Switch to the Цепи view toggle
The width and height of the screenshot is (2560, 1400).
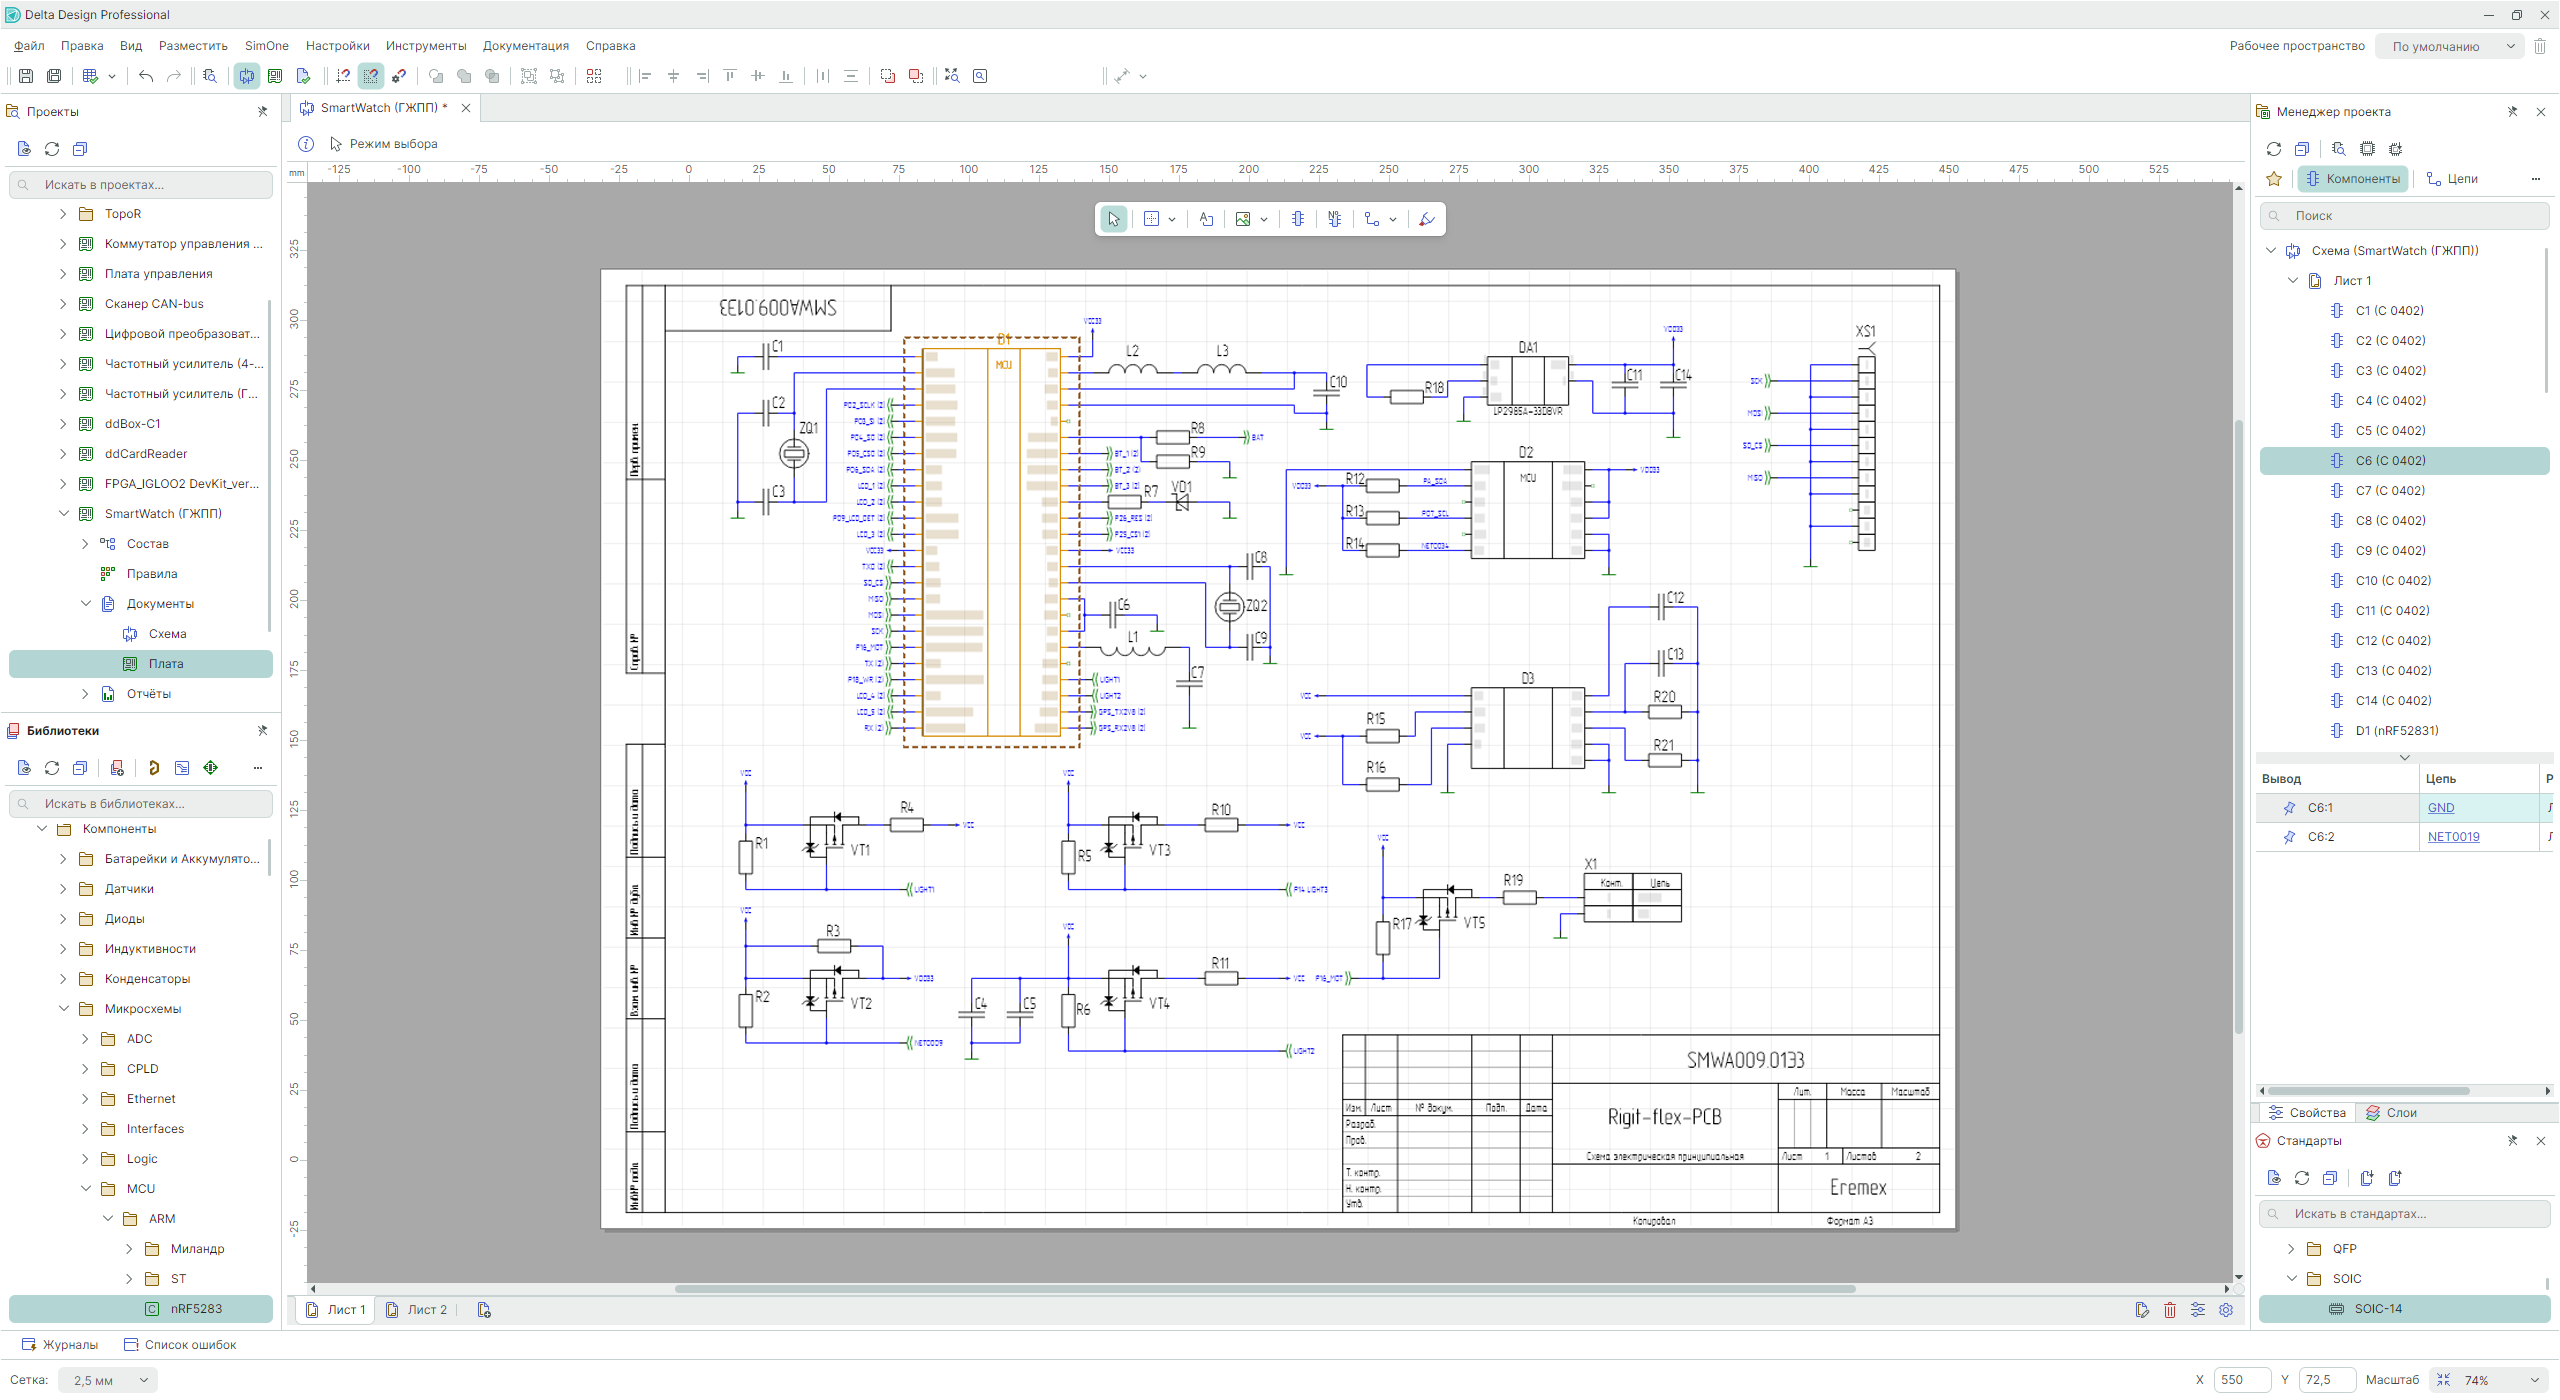(2452, 179)
